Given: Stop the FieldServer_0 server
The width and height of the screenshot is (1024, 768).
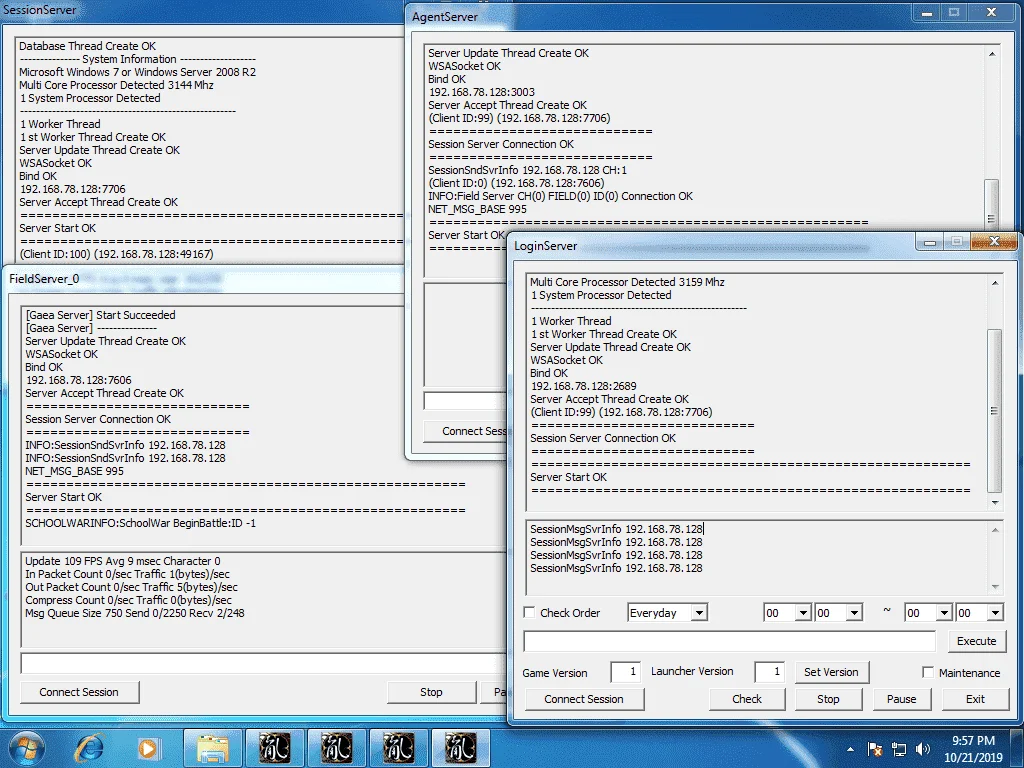Looking at the screenshot, I should tap(431, 692).
